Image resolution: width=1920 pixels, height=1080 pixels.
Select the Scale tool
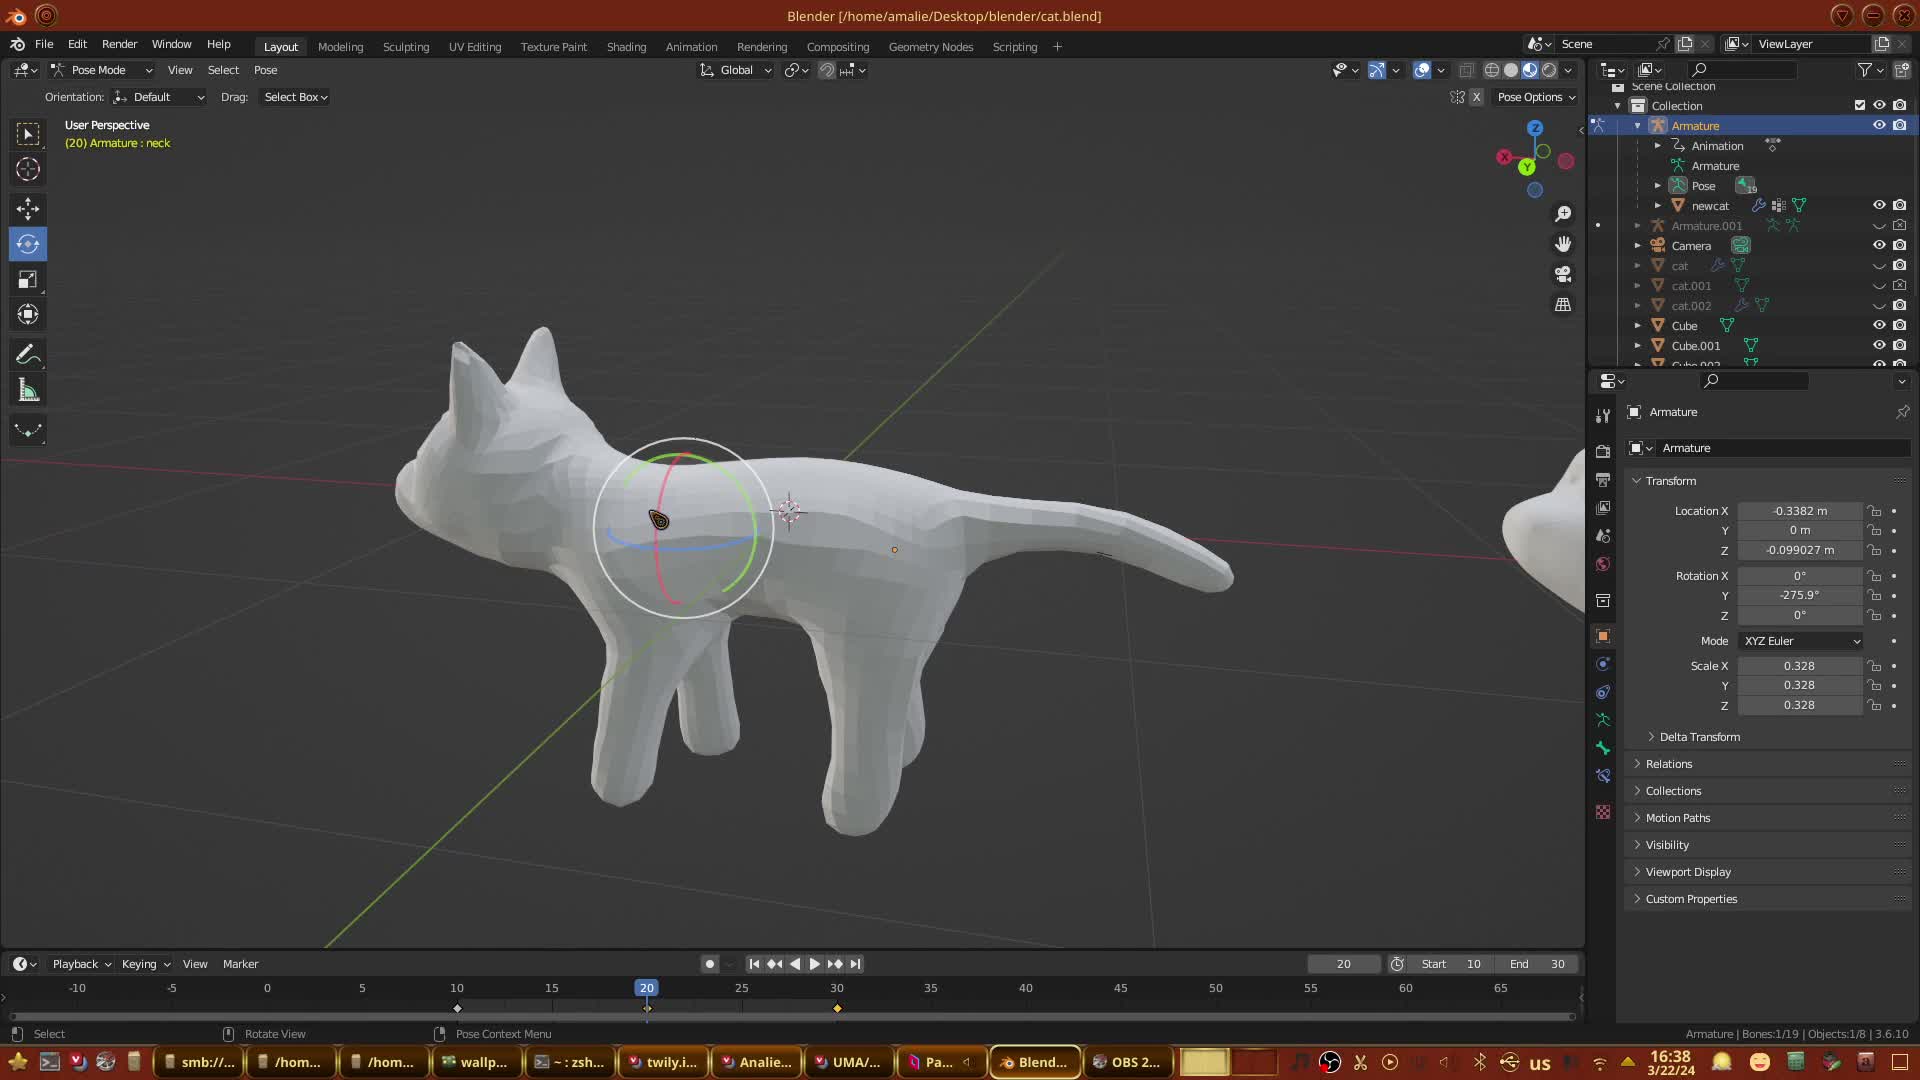tap(28, 280)
